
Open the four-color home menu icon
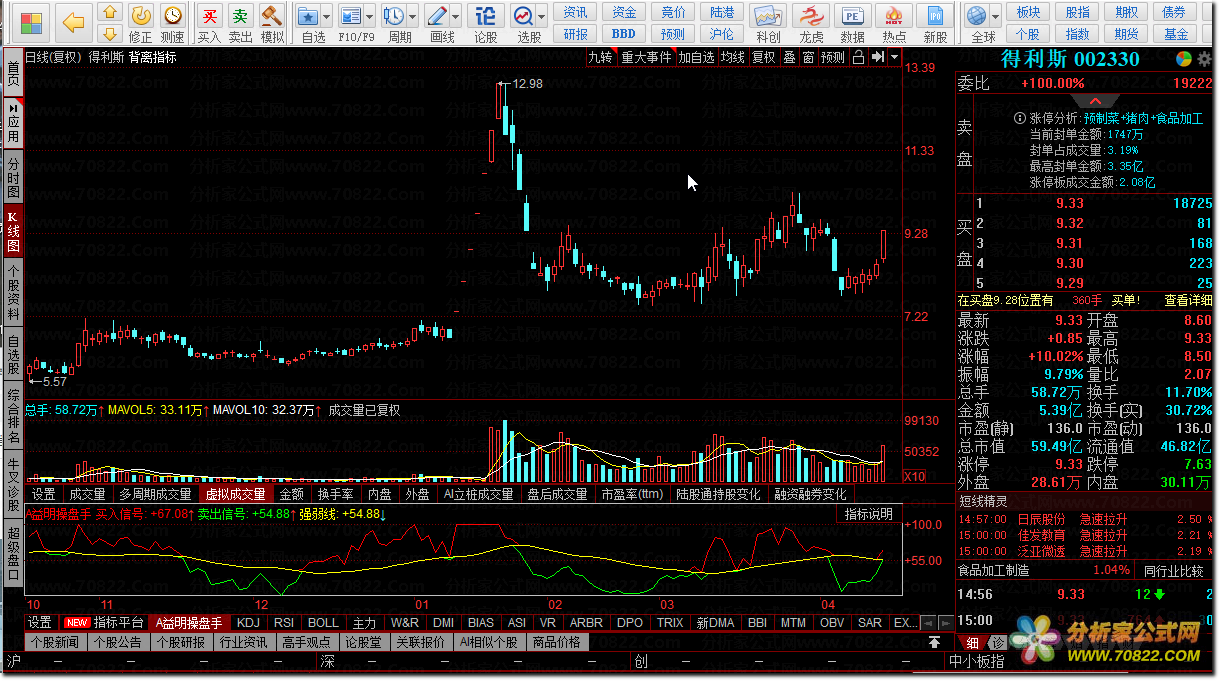(31, 21)
